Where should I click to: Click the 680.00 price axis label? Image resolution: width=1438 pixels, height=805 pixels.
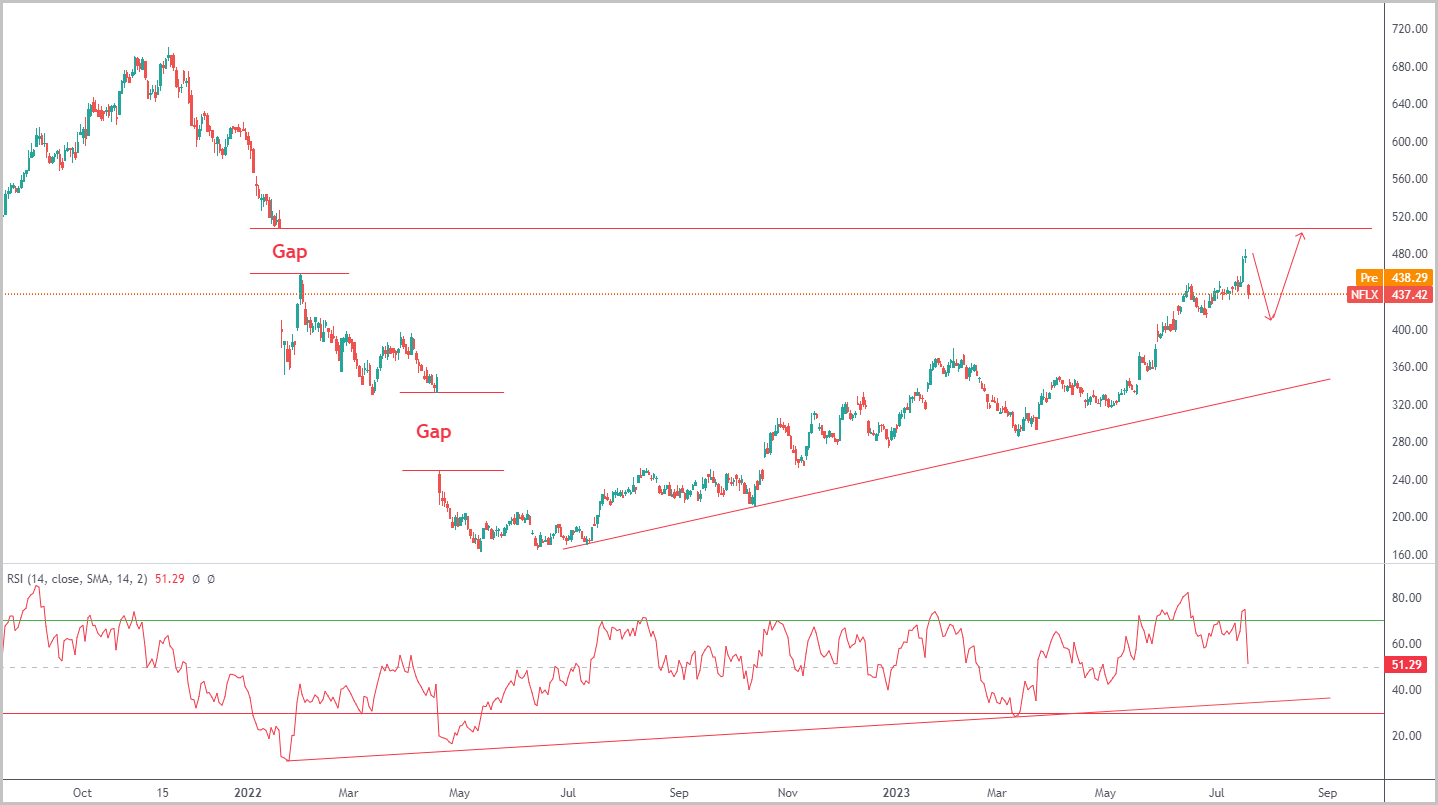pyautogui.click(x=1408, y=67)
